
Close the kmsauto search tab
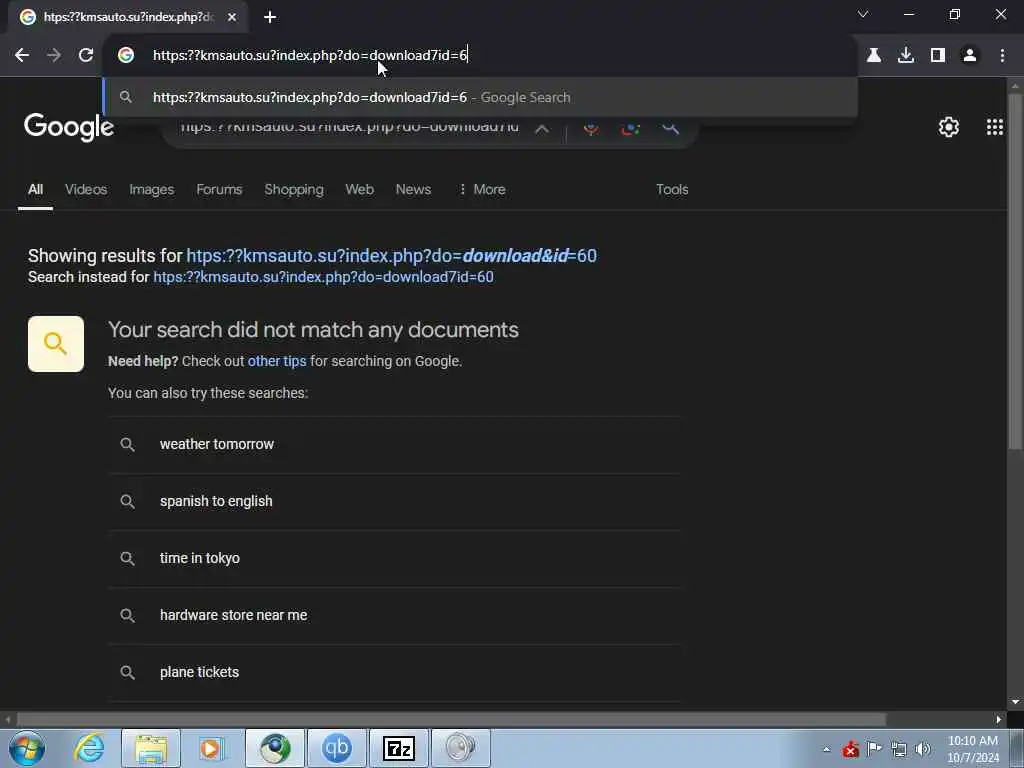[x=232, y=17]
